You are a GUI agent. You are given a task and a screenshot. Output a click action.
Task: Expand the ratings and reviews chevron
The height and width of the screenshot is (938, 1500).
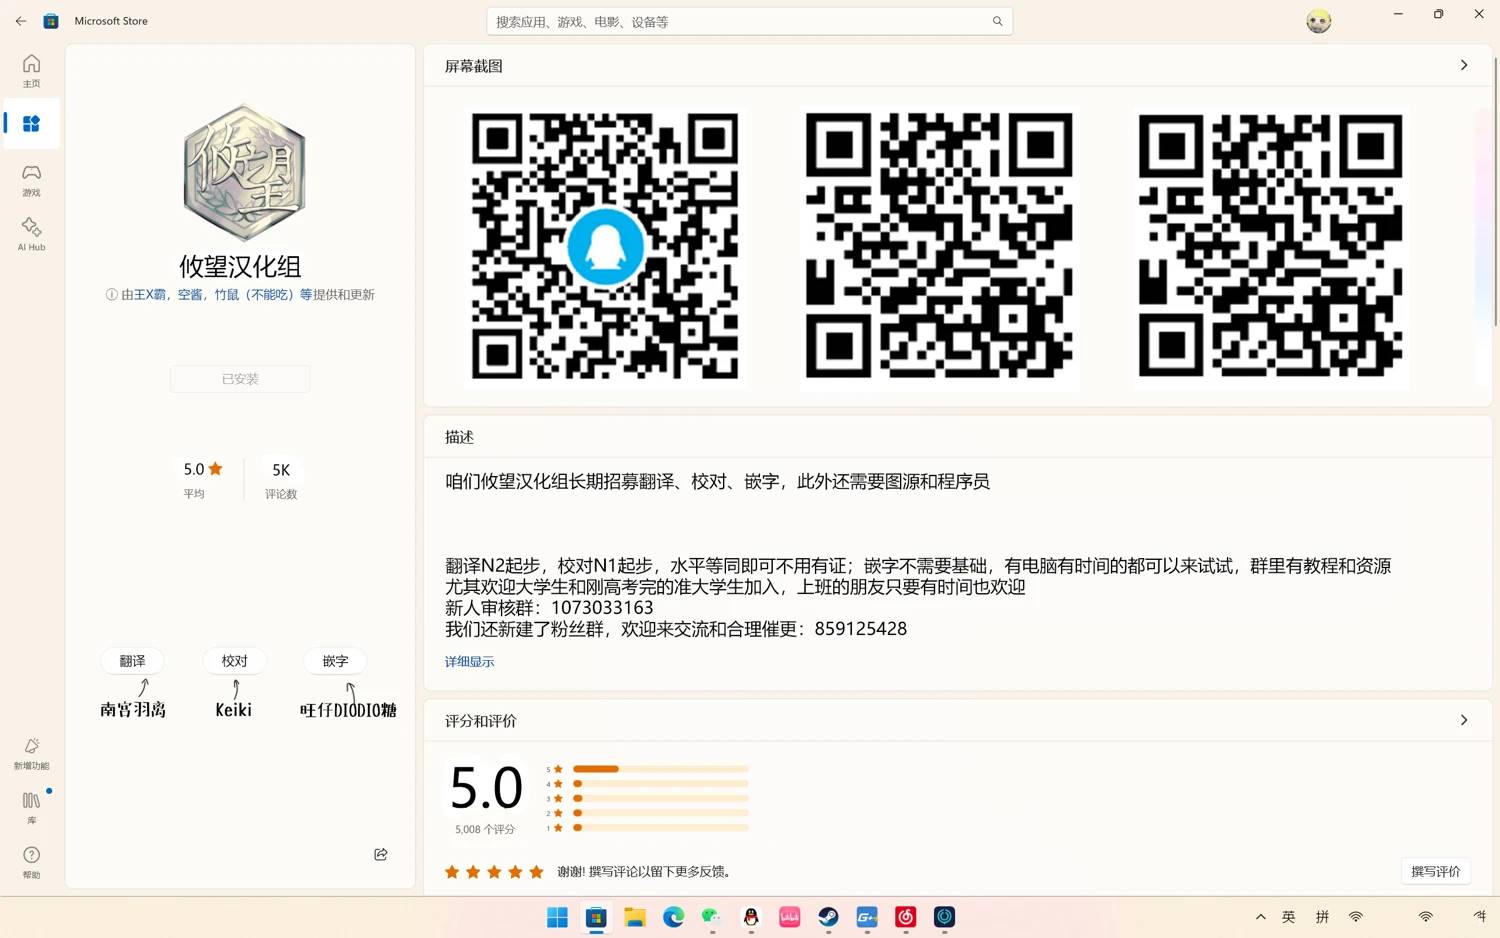tap(1463, 720)
